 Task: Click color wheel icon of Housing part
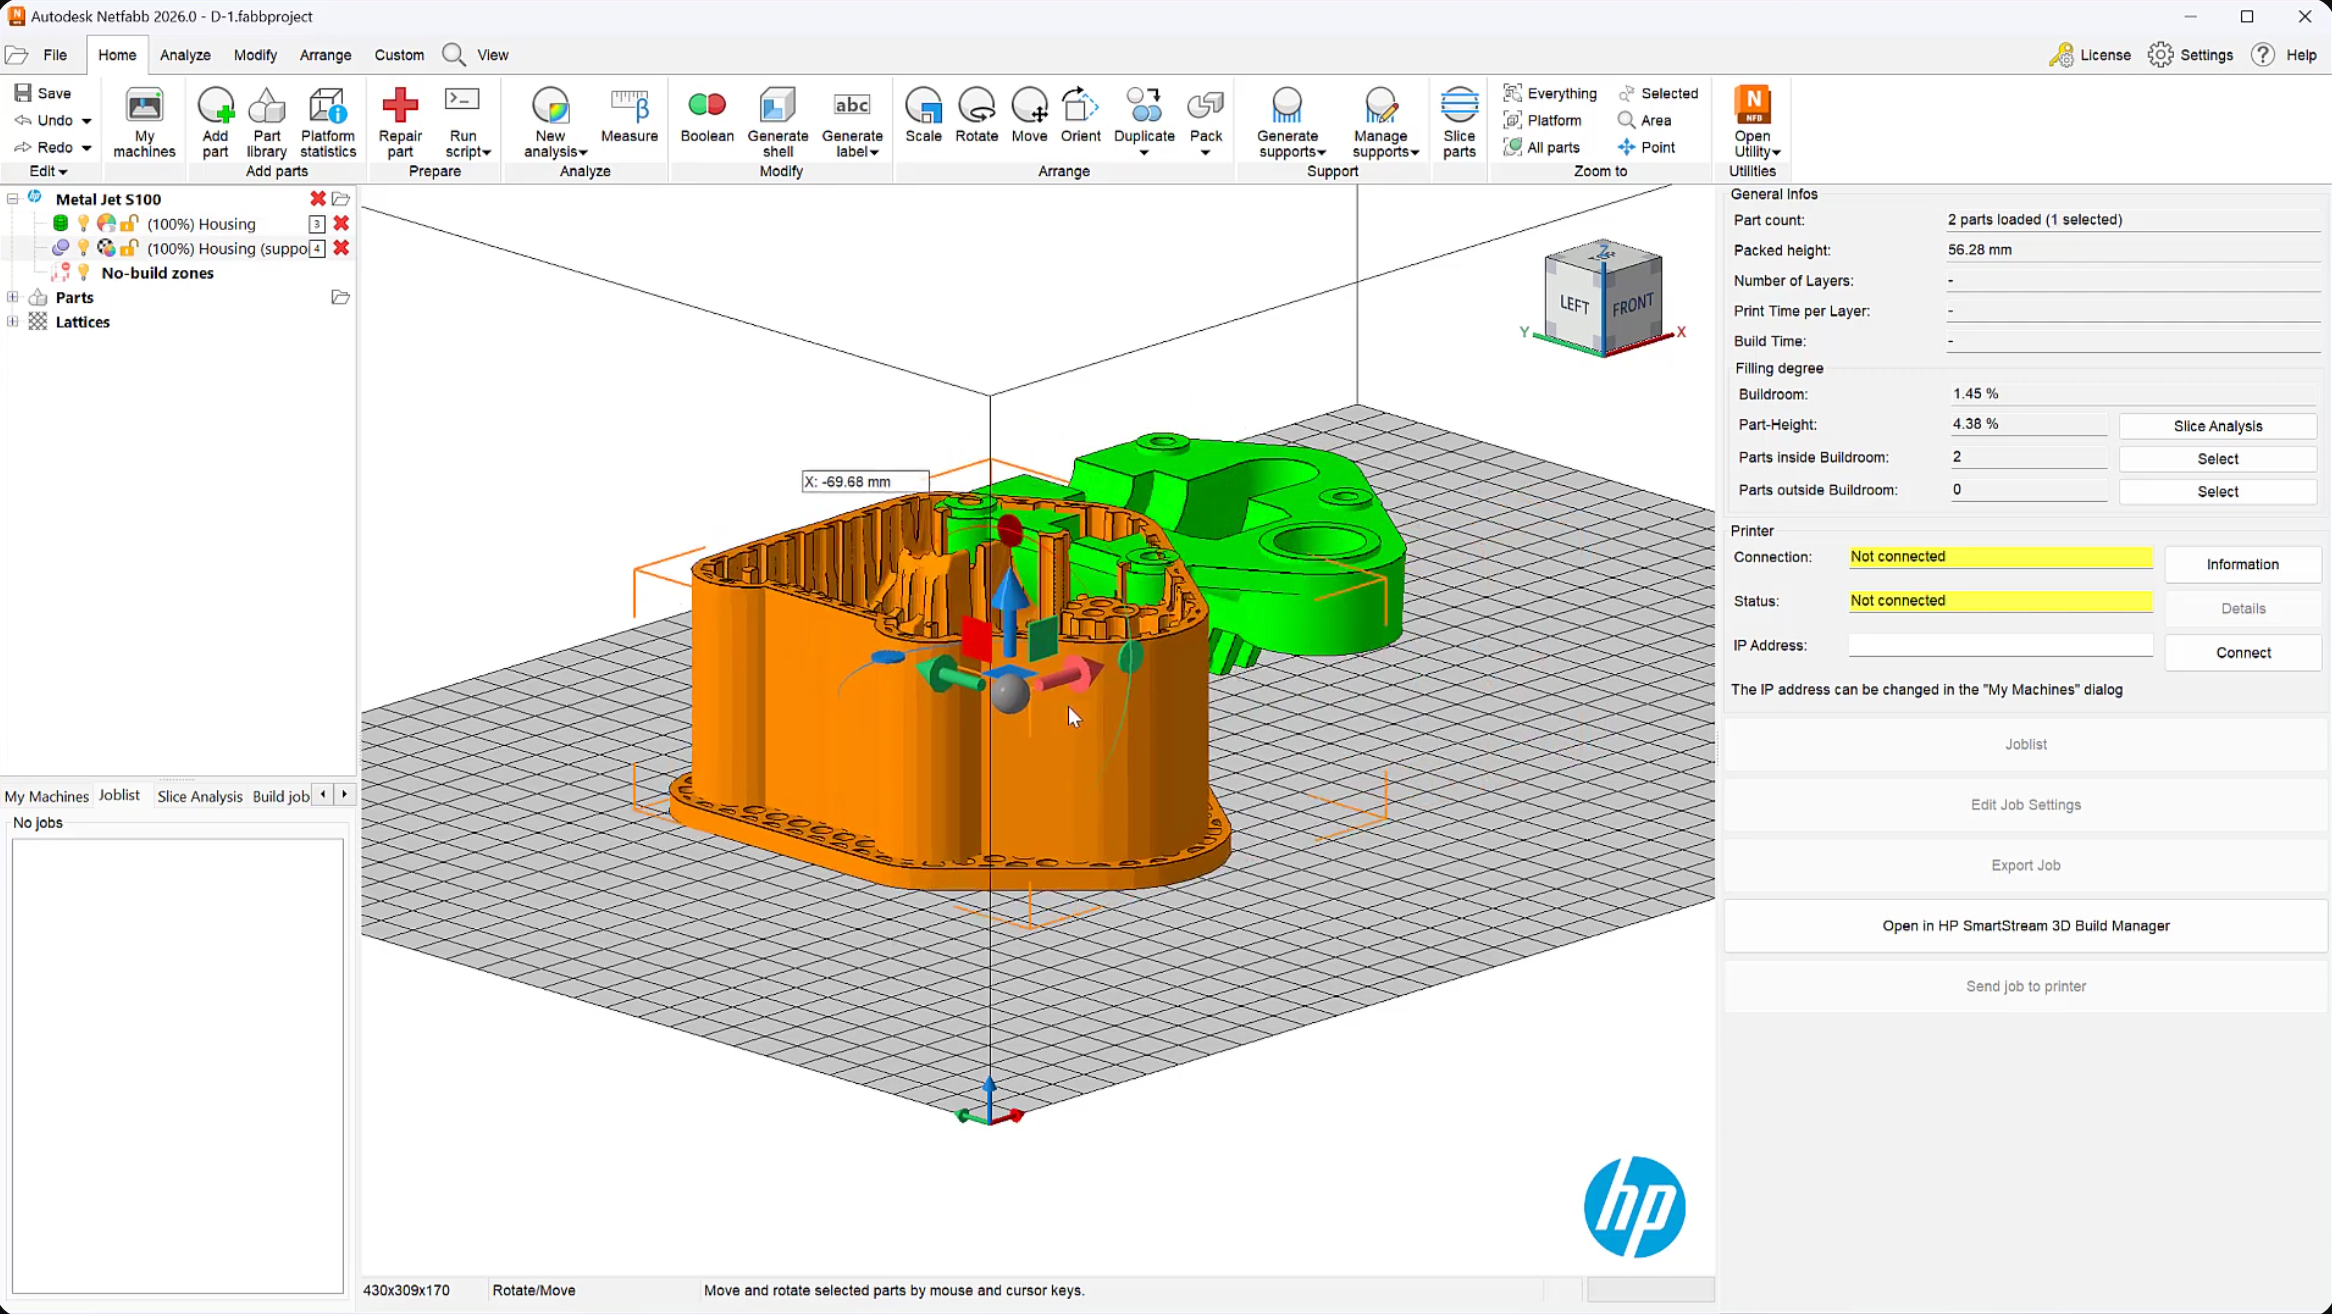click(x=106, y=223)
